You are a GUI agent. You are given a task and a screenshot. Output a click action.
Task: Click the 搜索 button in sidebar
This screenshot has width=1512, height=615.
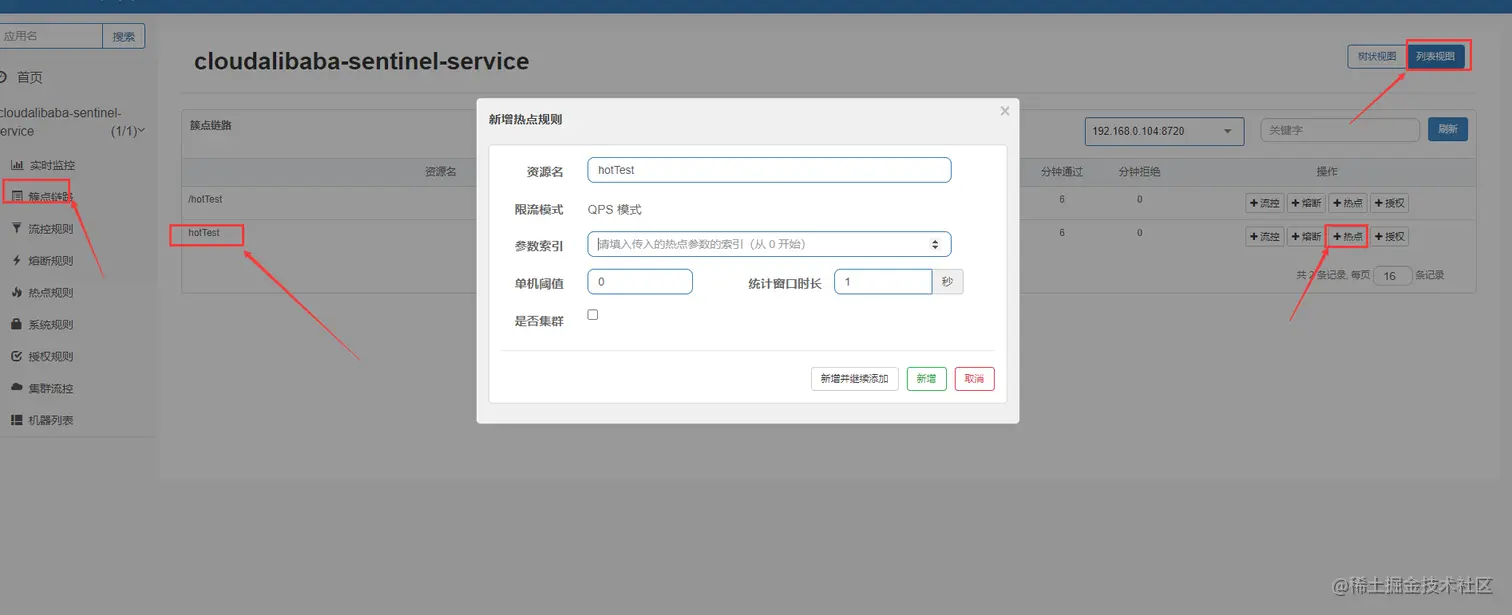(x=124, y=36)
